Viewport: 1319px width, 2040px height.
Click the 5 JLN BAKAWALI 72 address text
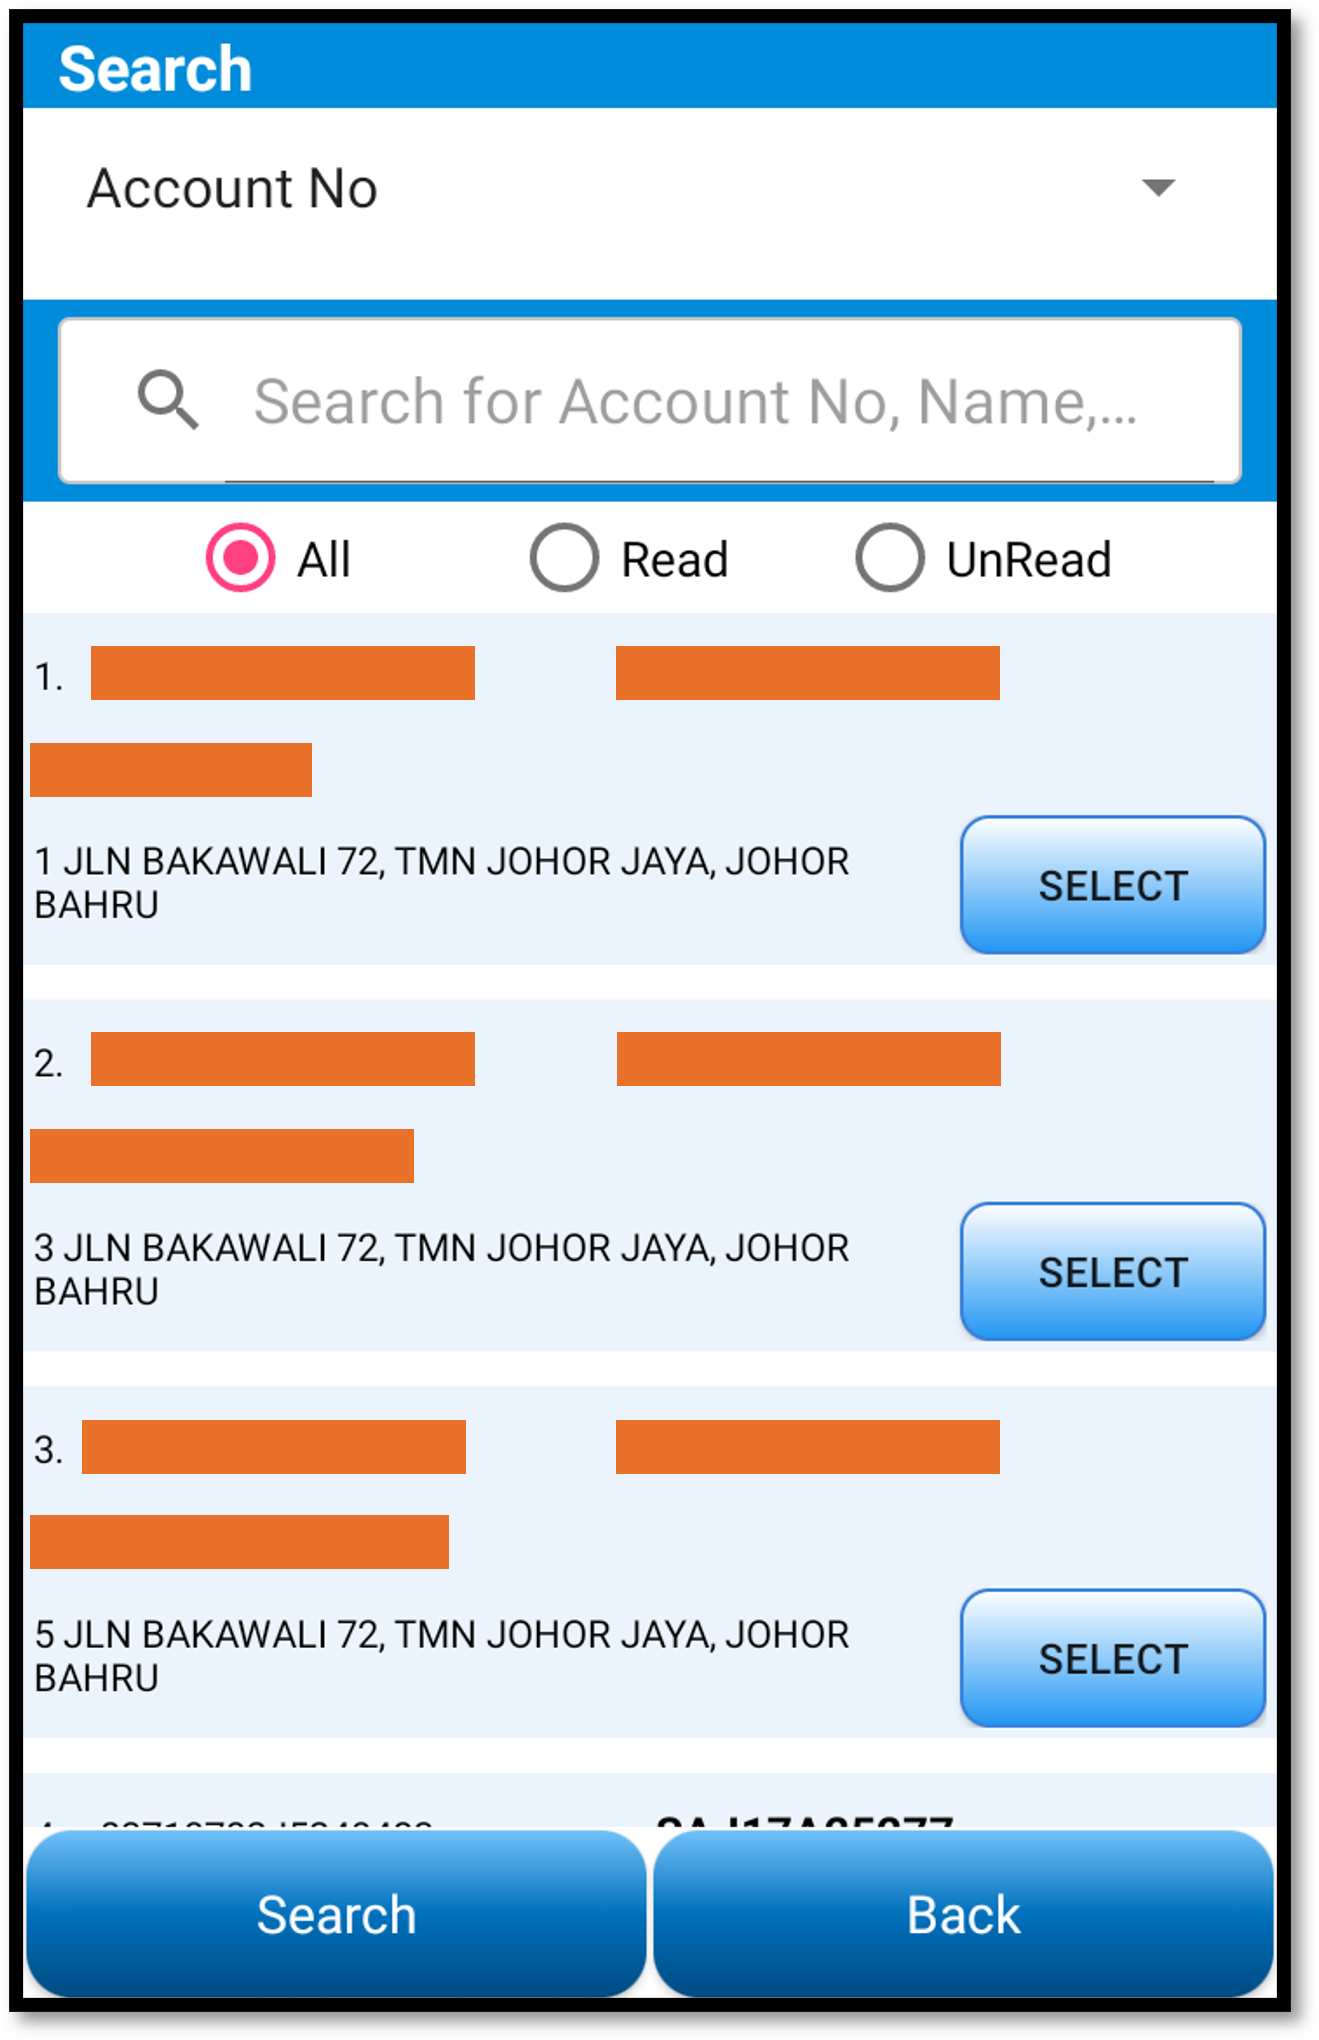[441, 1656]
